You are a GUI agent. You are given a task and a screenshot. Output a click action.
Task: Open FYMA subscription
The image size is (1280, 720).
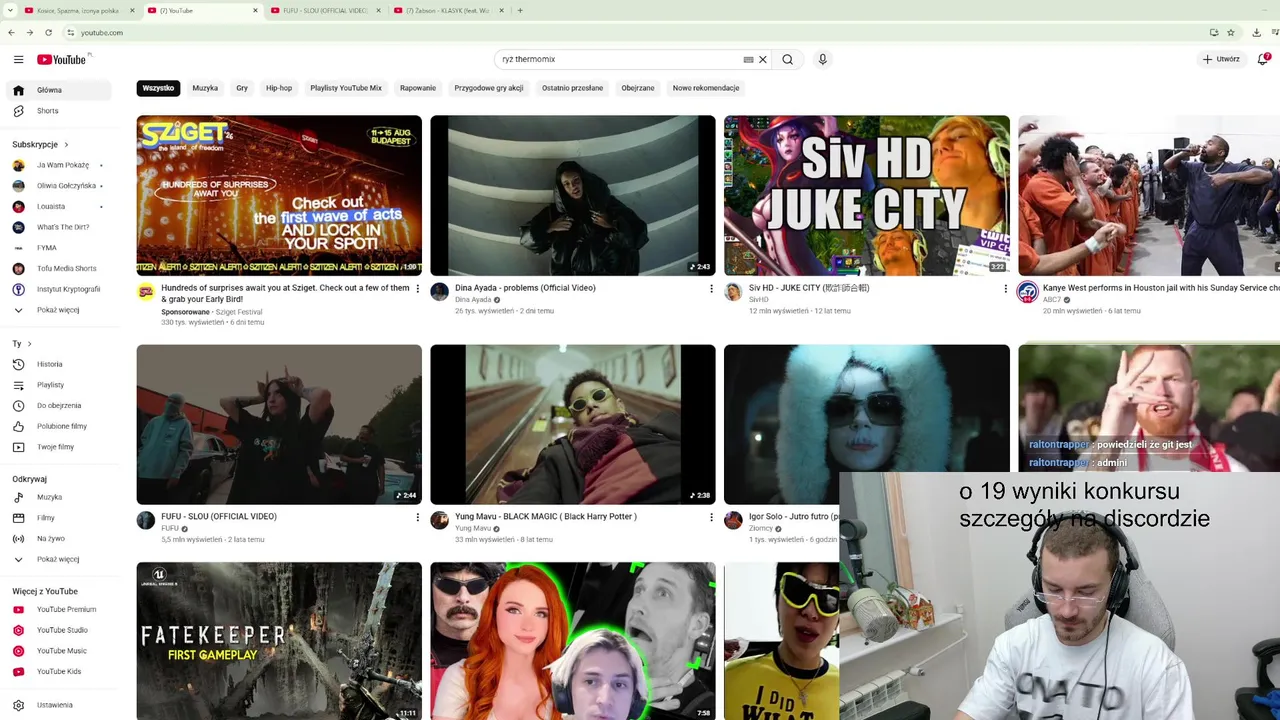coord(61,248)
